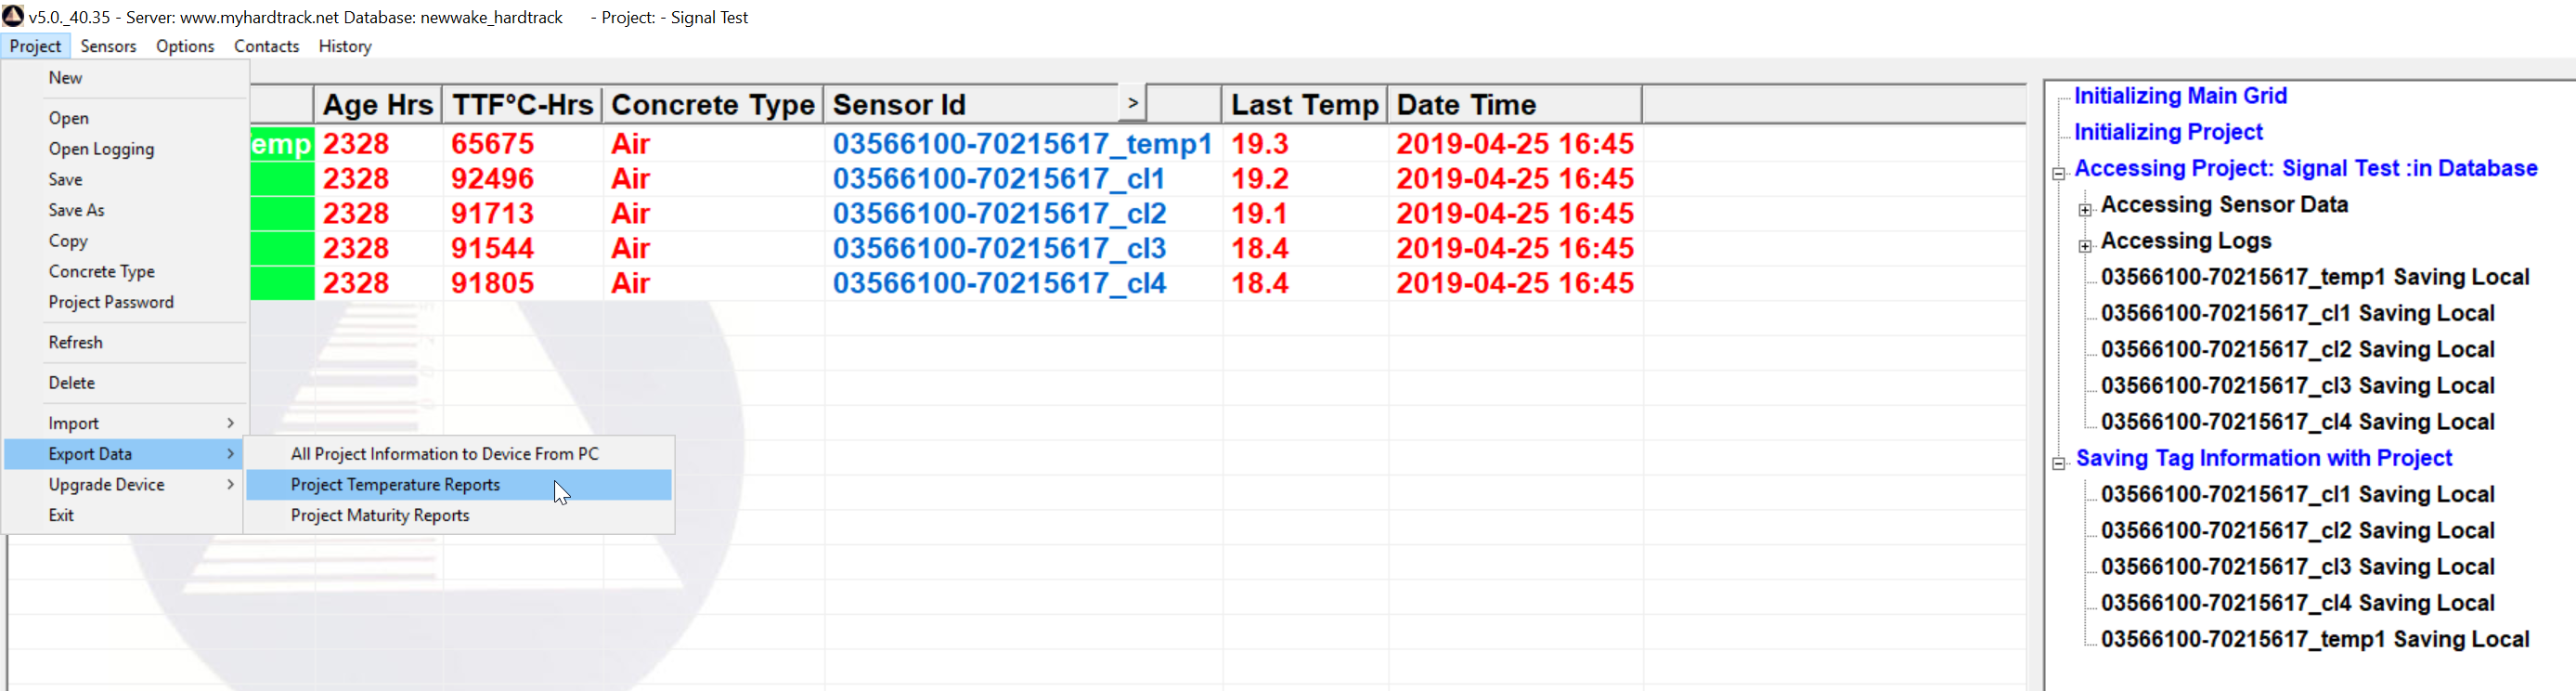Image resolution: width=2576 pixels, height=691 pixels.
Task: Select Accessing Project: Signal Test log entry
Action: (2306, 168)
